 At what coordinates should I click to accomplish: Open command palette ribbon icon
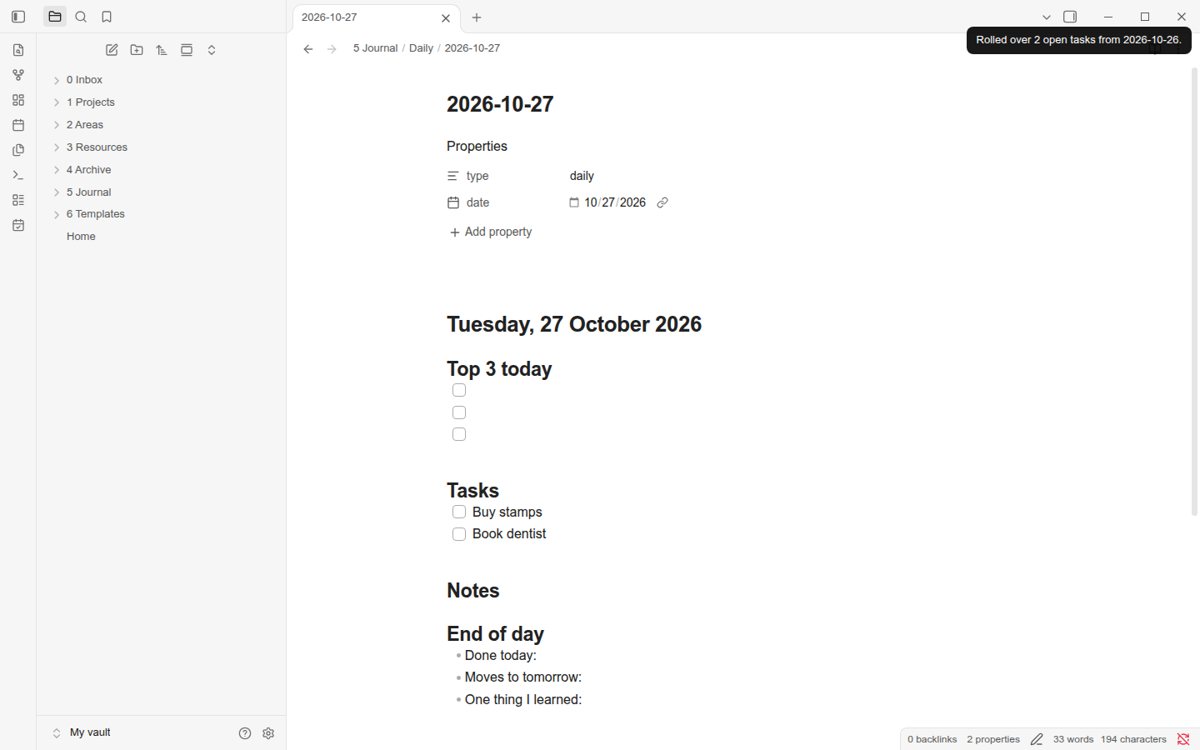(18, 175)
